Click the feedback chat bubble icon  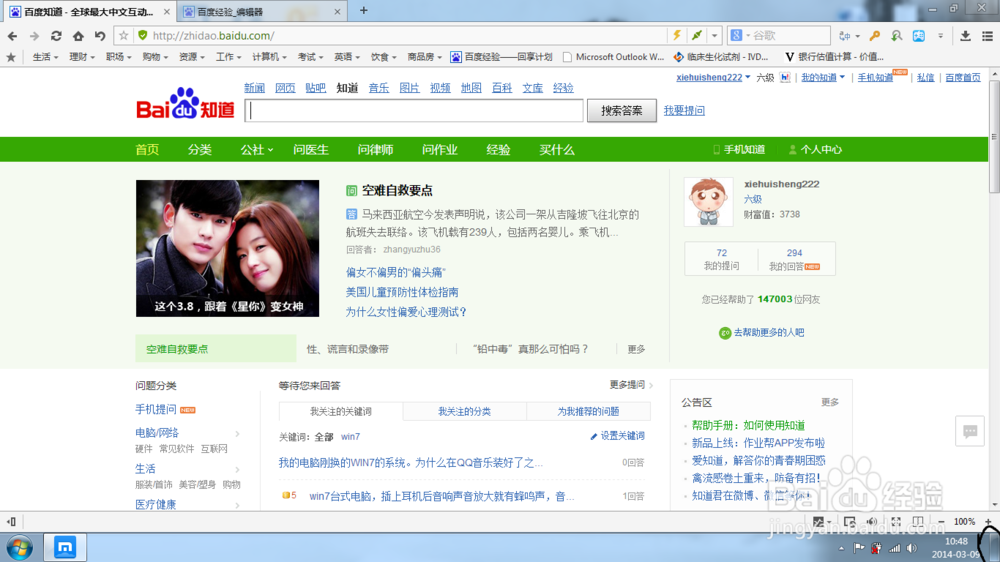click(970, 432)
